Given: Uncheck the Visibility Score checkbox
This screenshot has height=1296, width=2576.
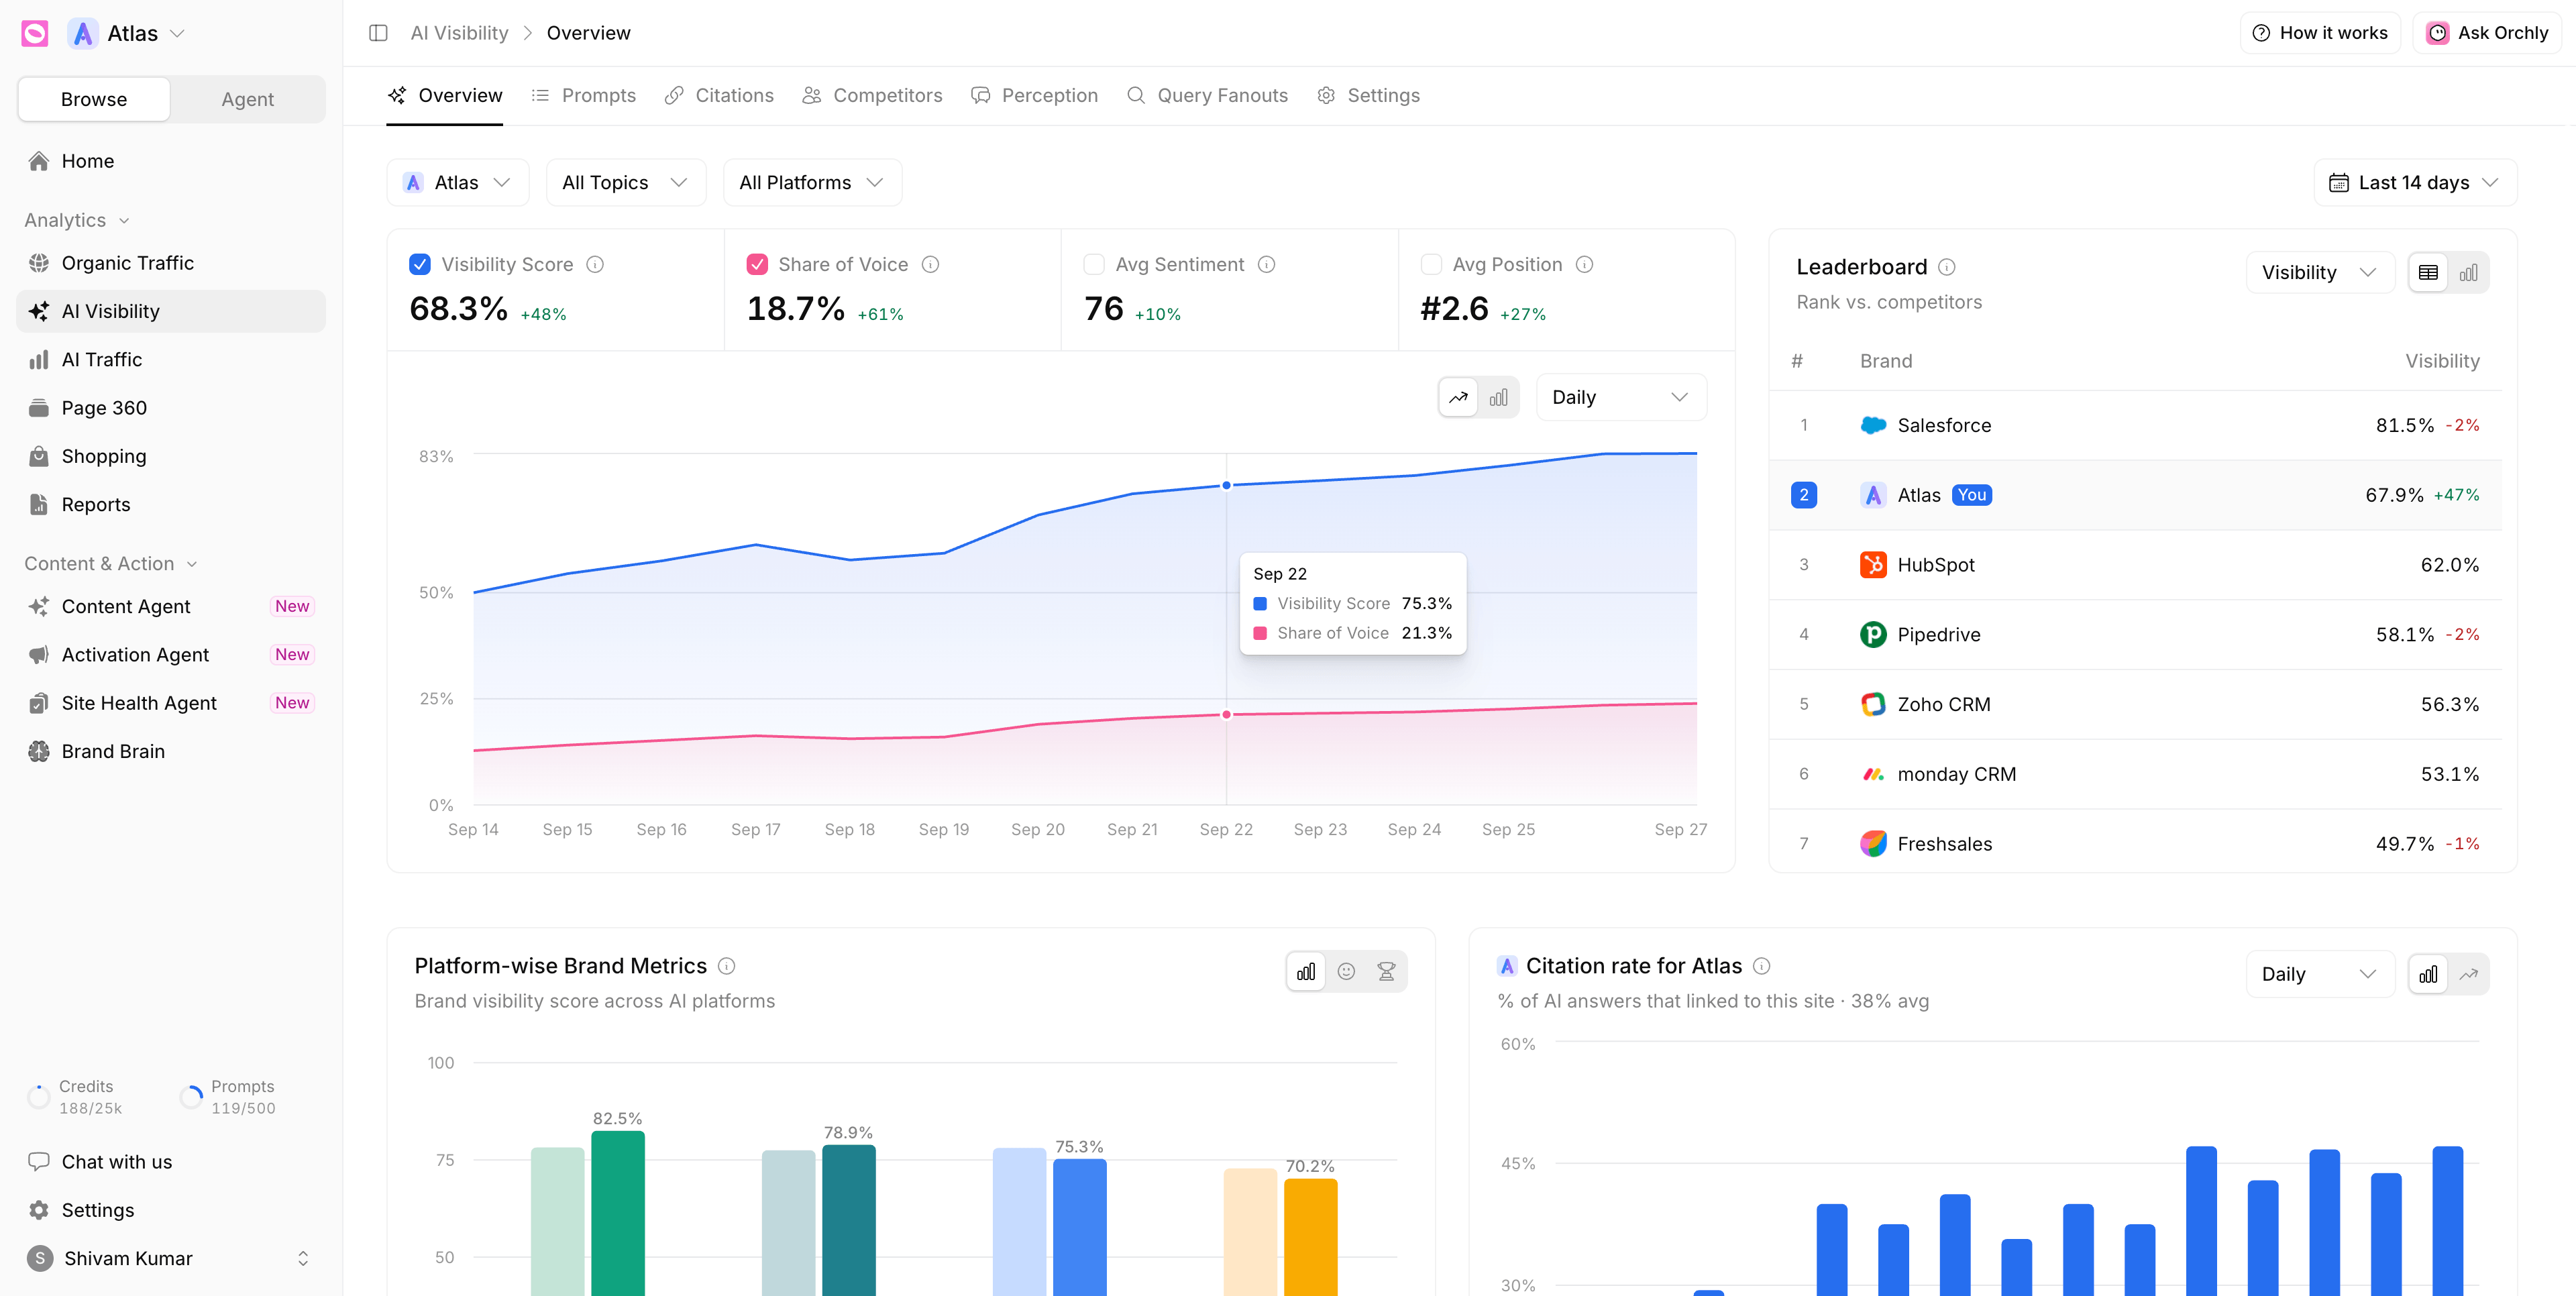Looking at the screenshot, I should [x=420, y=264].
